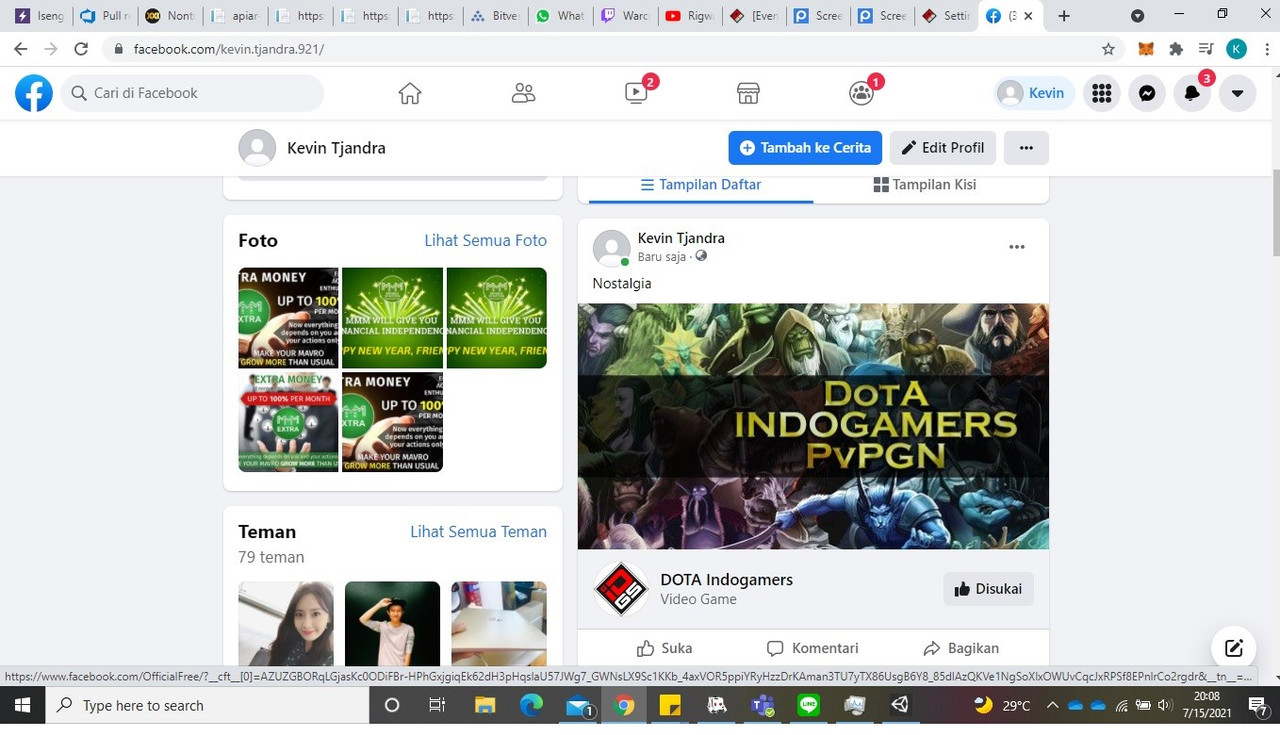Open the notifications bell icon
The width and height of the screenshot is (1280, 735).
[x=1192, y=93]
